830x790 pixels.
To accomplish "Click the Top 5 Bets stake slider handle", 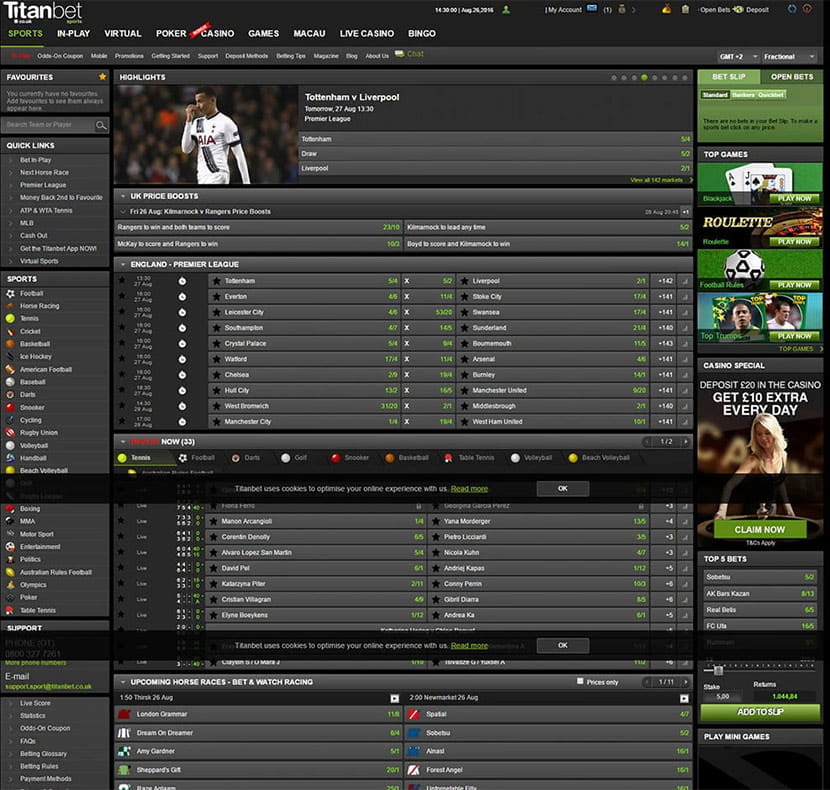I will (x=718, y=670).
